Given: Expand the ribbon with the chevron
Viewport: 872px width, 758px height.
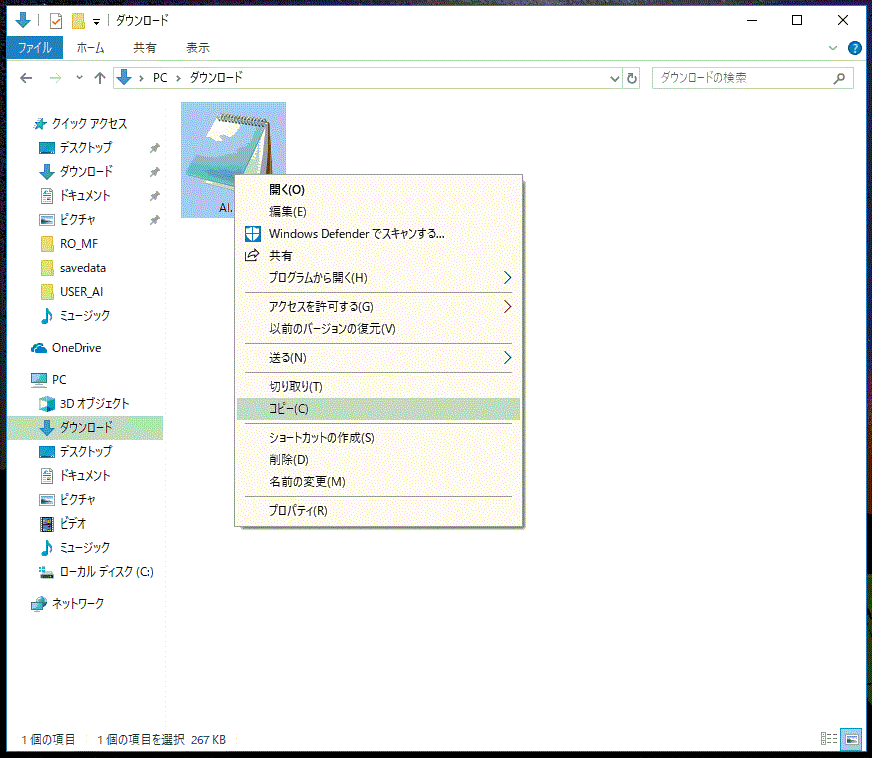Looking at the screenshot, I should (833, 48).
